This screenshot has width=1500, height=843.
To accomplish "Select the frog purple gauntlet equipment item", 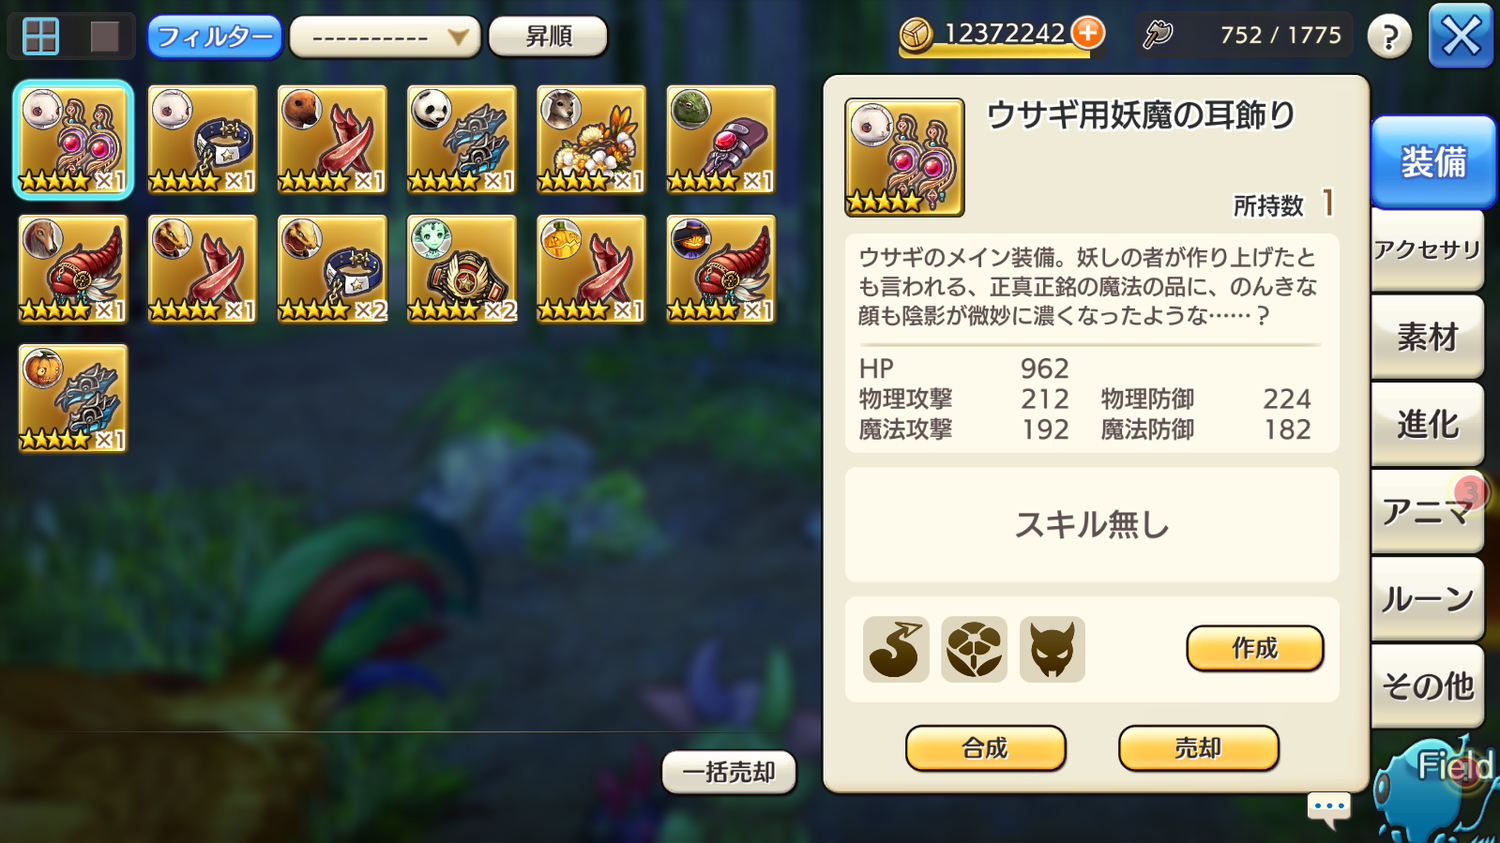I will click(x=721, y=140).
